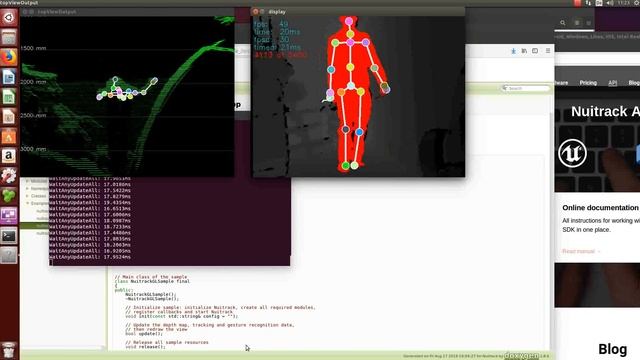Click the 3000 mm depth label
Viewport: 640px width, 360px height.
click(33, 149)
